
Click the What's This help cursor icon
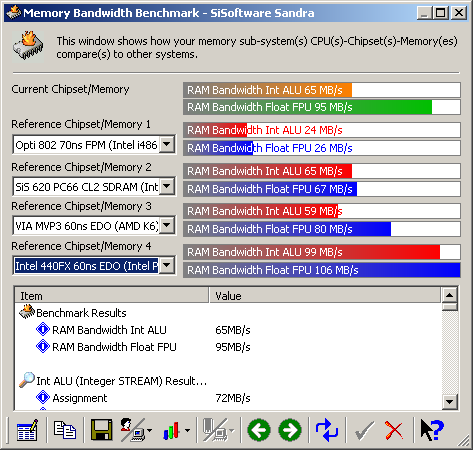pyautogui.click(x=432, y=430)
